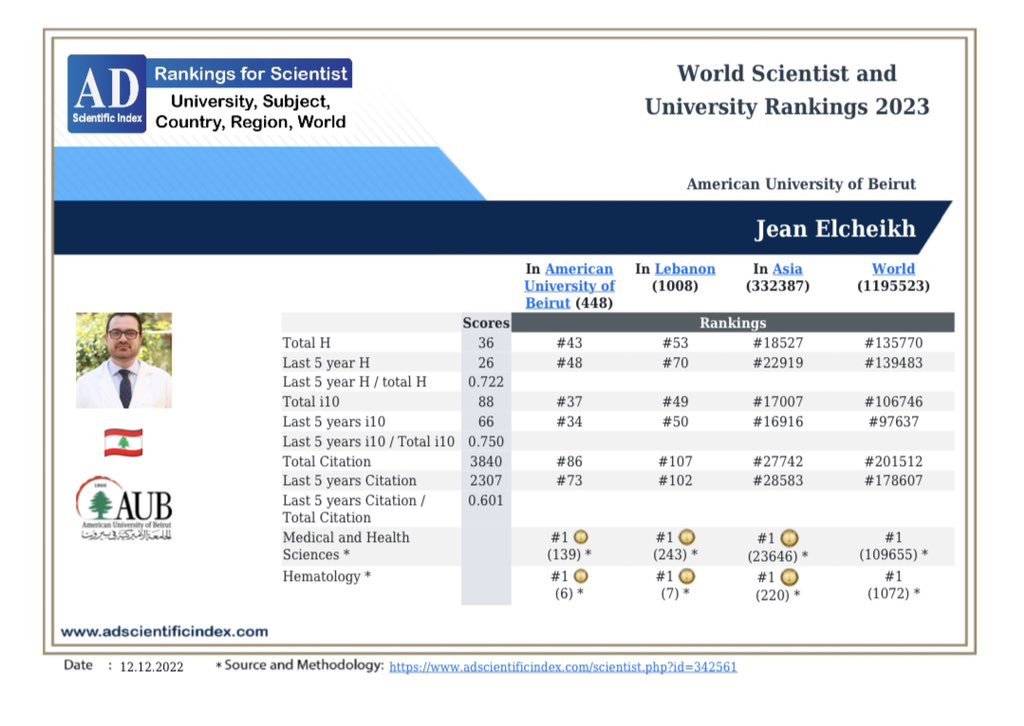Click the Rankings header bar
The height and width of the screenshot is (726, 1024).
(733, 323)
